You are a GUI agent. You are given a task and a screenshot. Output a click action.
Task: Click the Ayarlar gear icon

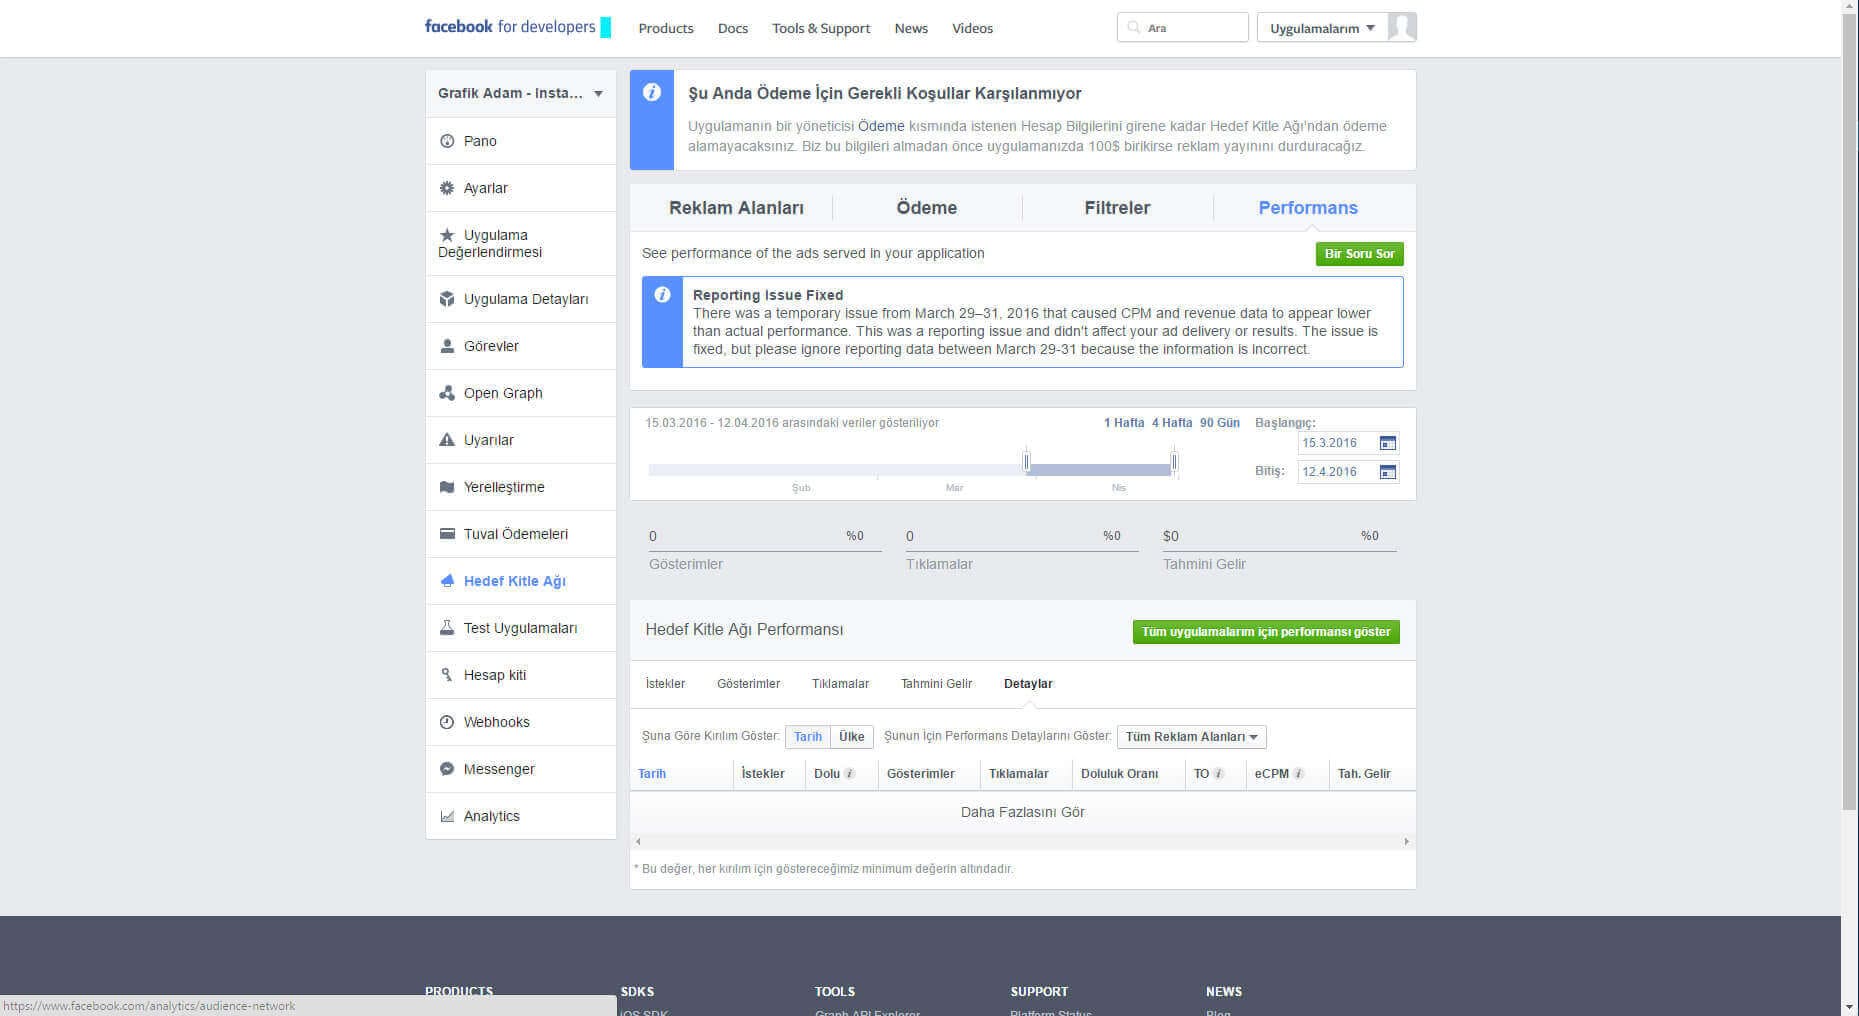tap(447, 188)
